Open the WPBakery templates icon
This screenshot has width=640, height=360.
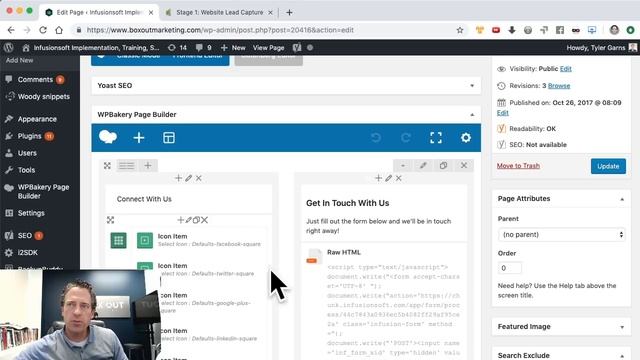169,138
